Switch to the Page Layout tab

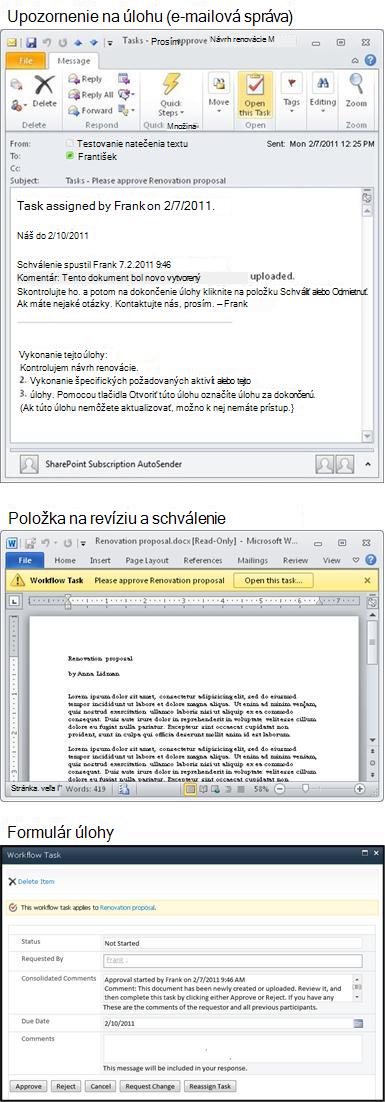[148, 560]
